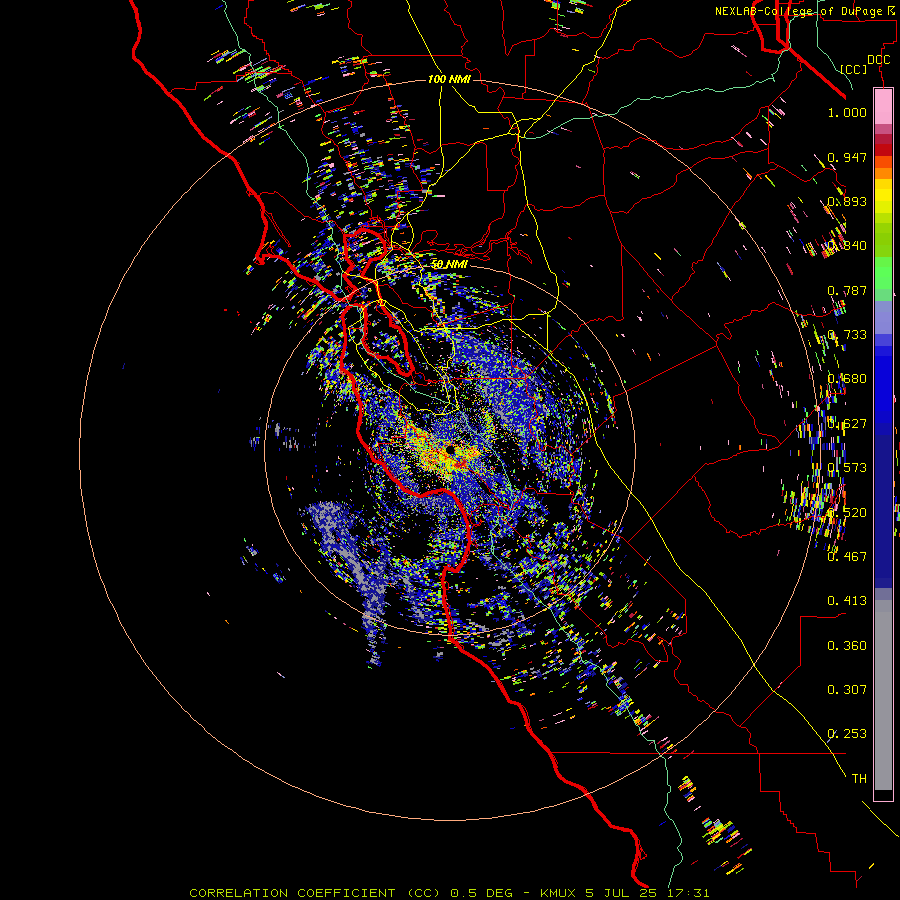Select the "[CC]" legend unit label
This screenshot has width=900, height=900.
[854, 69]
